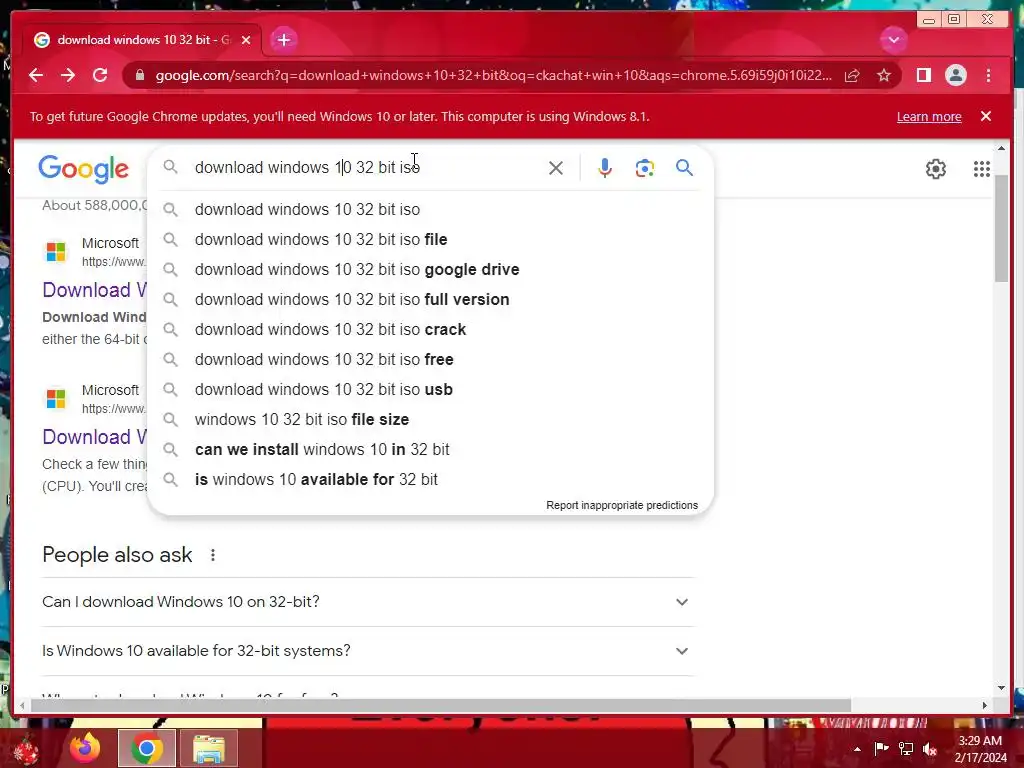1024x768 pixels.
Task: Expand 'Is Windows 10 available for 32-bit systems?'
Action: pyautogui.click(x=368, y=651)
